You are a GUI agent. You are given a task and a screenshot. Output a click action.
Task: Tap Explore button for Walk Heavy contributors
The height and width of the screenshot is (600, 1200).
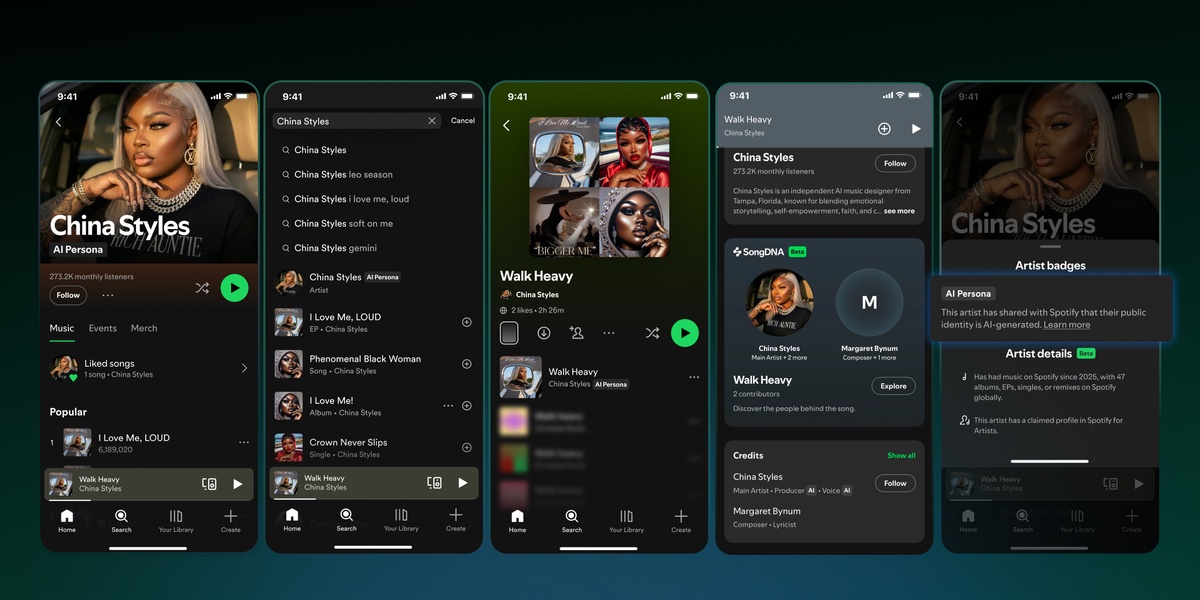pyautogui.click(x=893, y=386)
